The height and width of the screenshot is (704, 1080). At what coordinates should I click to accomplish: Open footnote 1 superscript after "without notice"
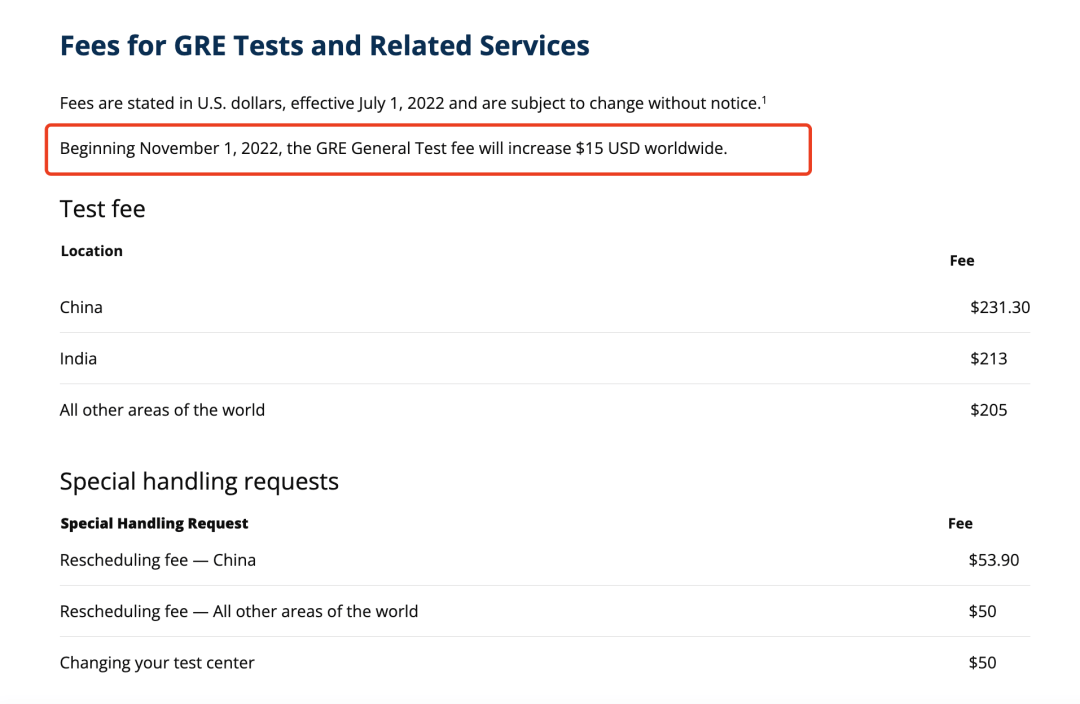pyautogui.click(x=764, y=99)
